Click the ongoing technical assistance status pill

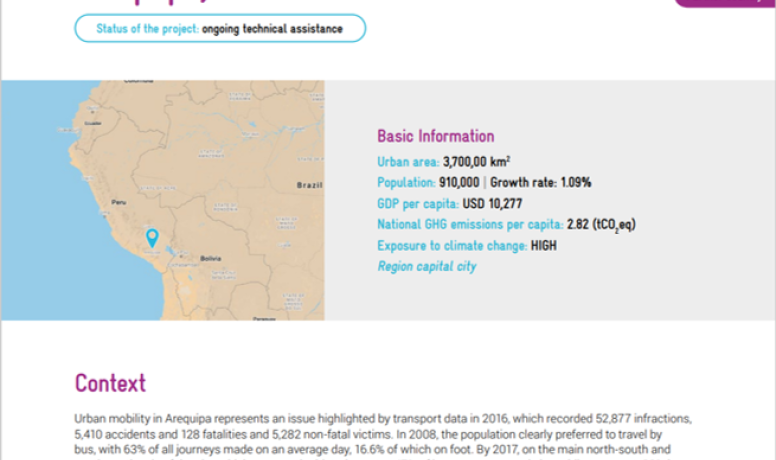pyautogui.click(x=220, y=29)
